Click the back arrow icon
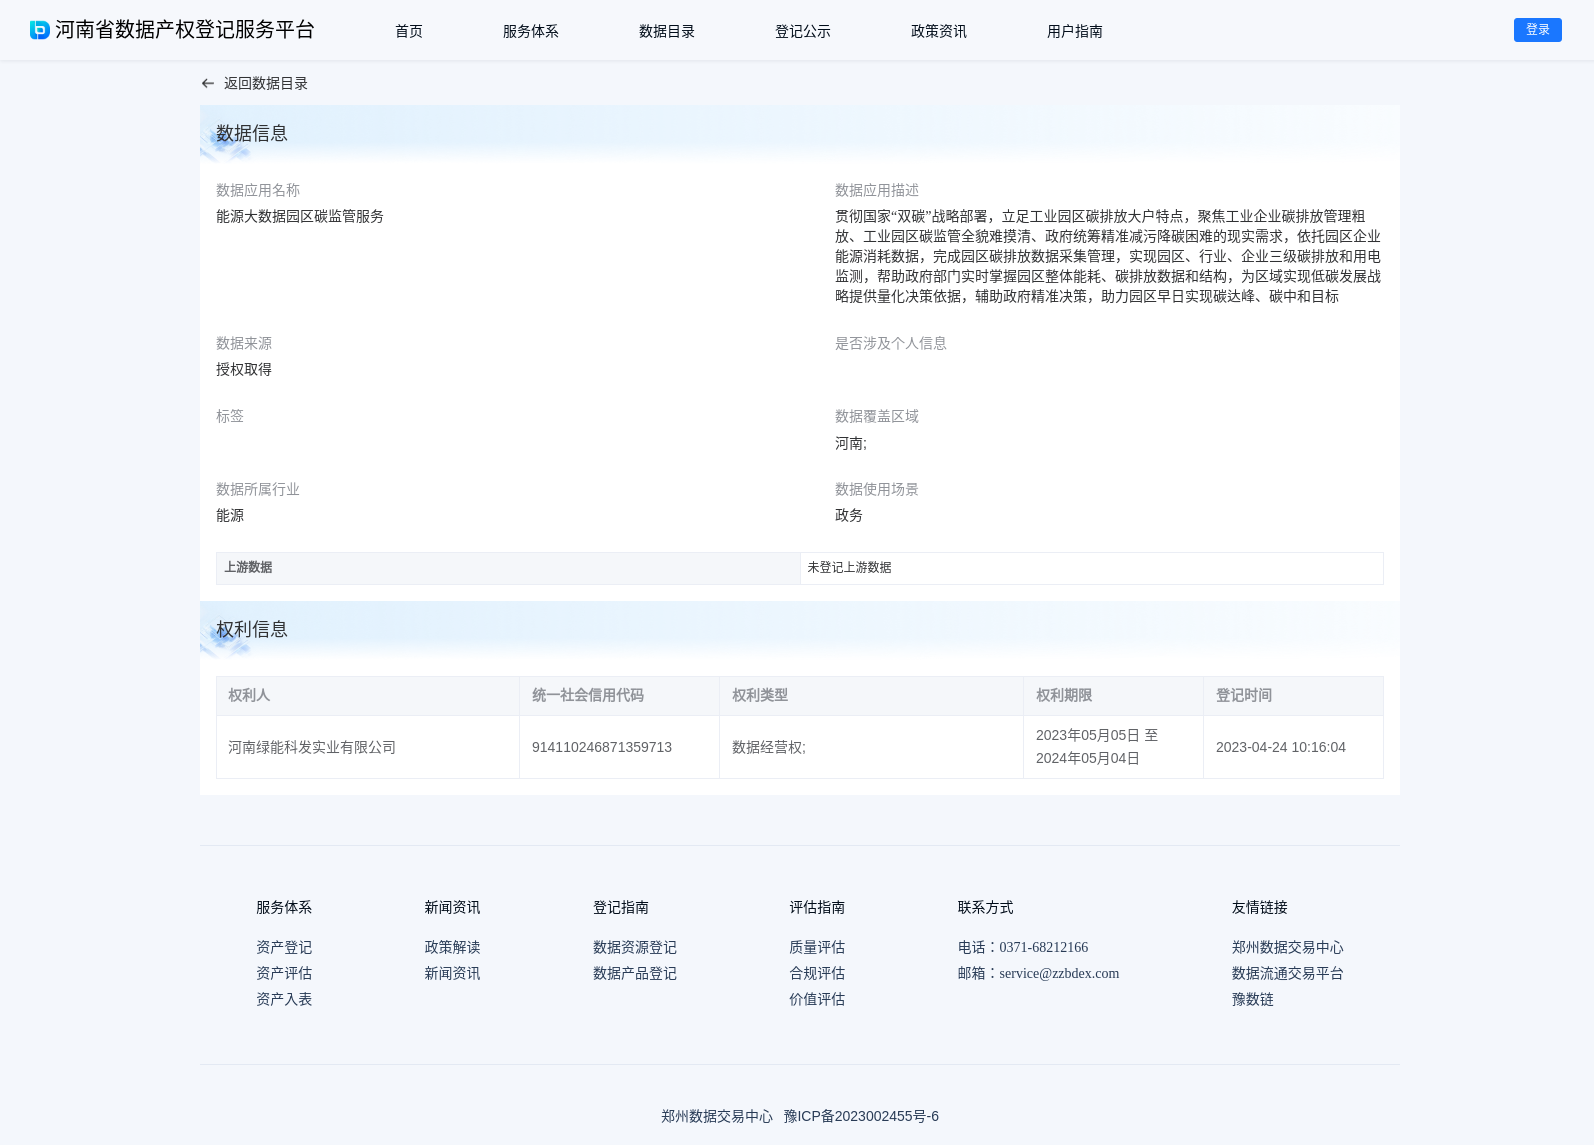The height and width of the screenshot is (1145, 1594). pyautogui.click(x=208, y=84)
